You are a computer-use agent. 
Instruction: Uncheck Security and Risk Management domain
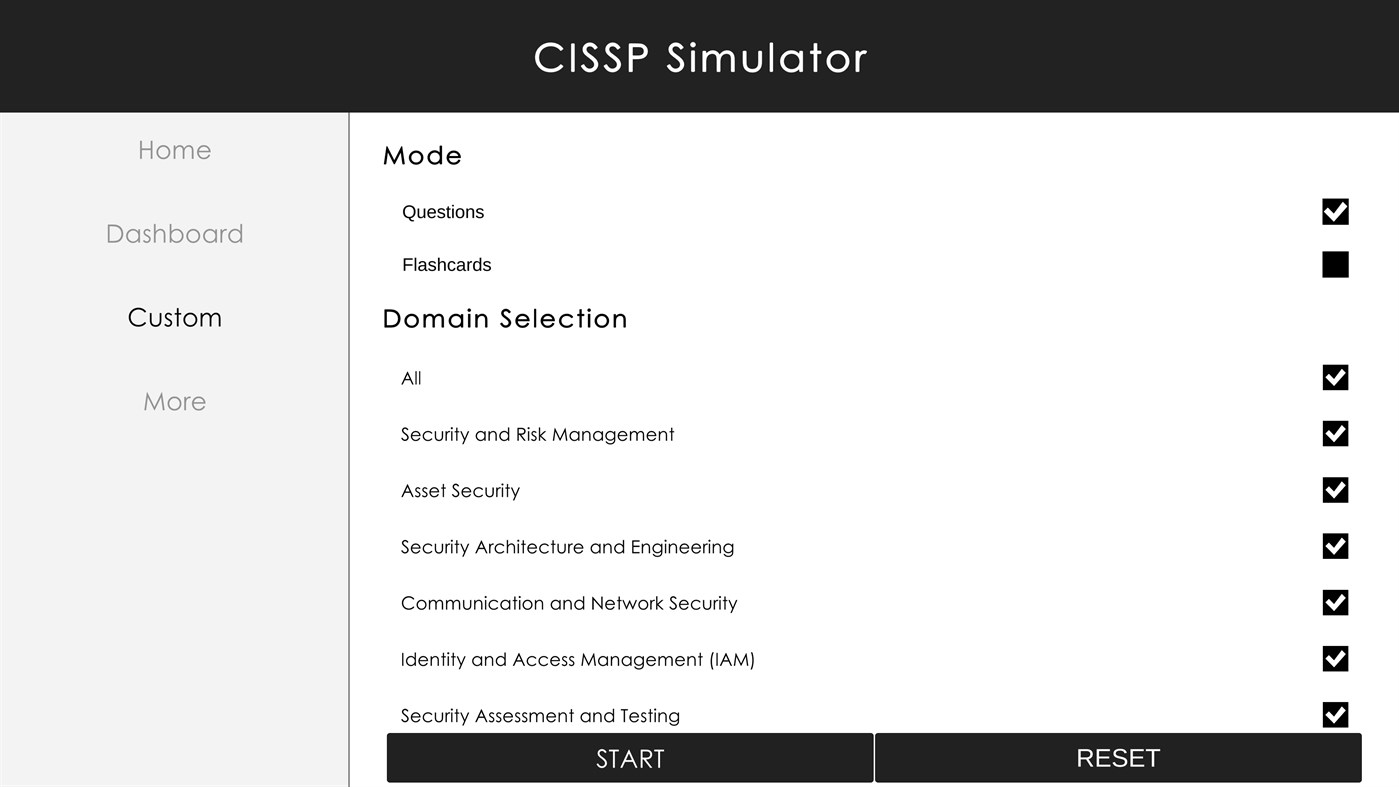coord(1335,434)
